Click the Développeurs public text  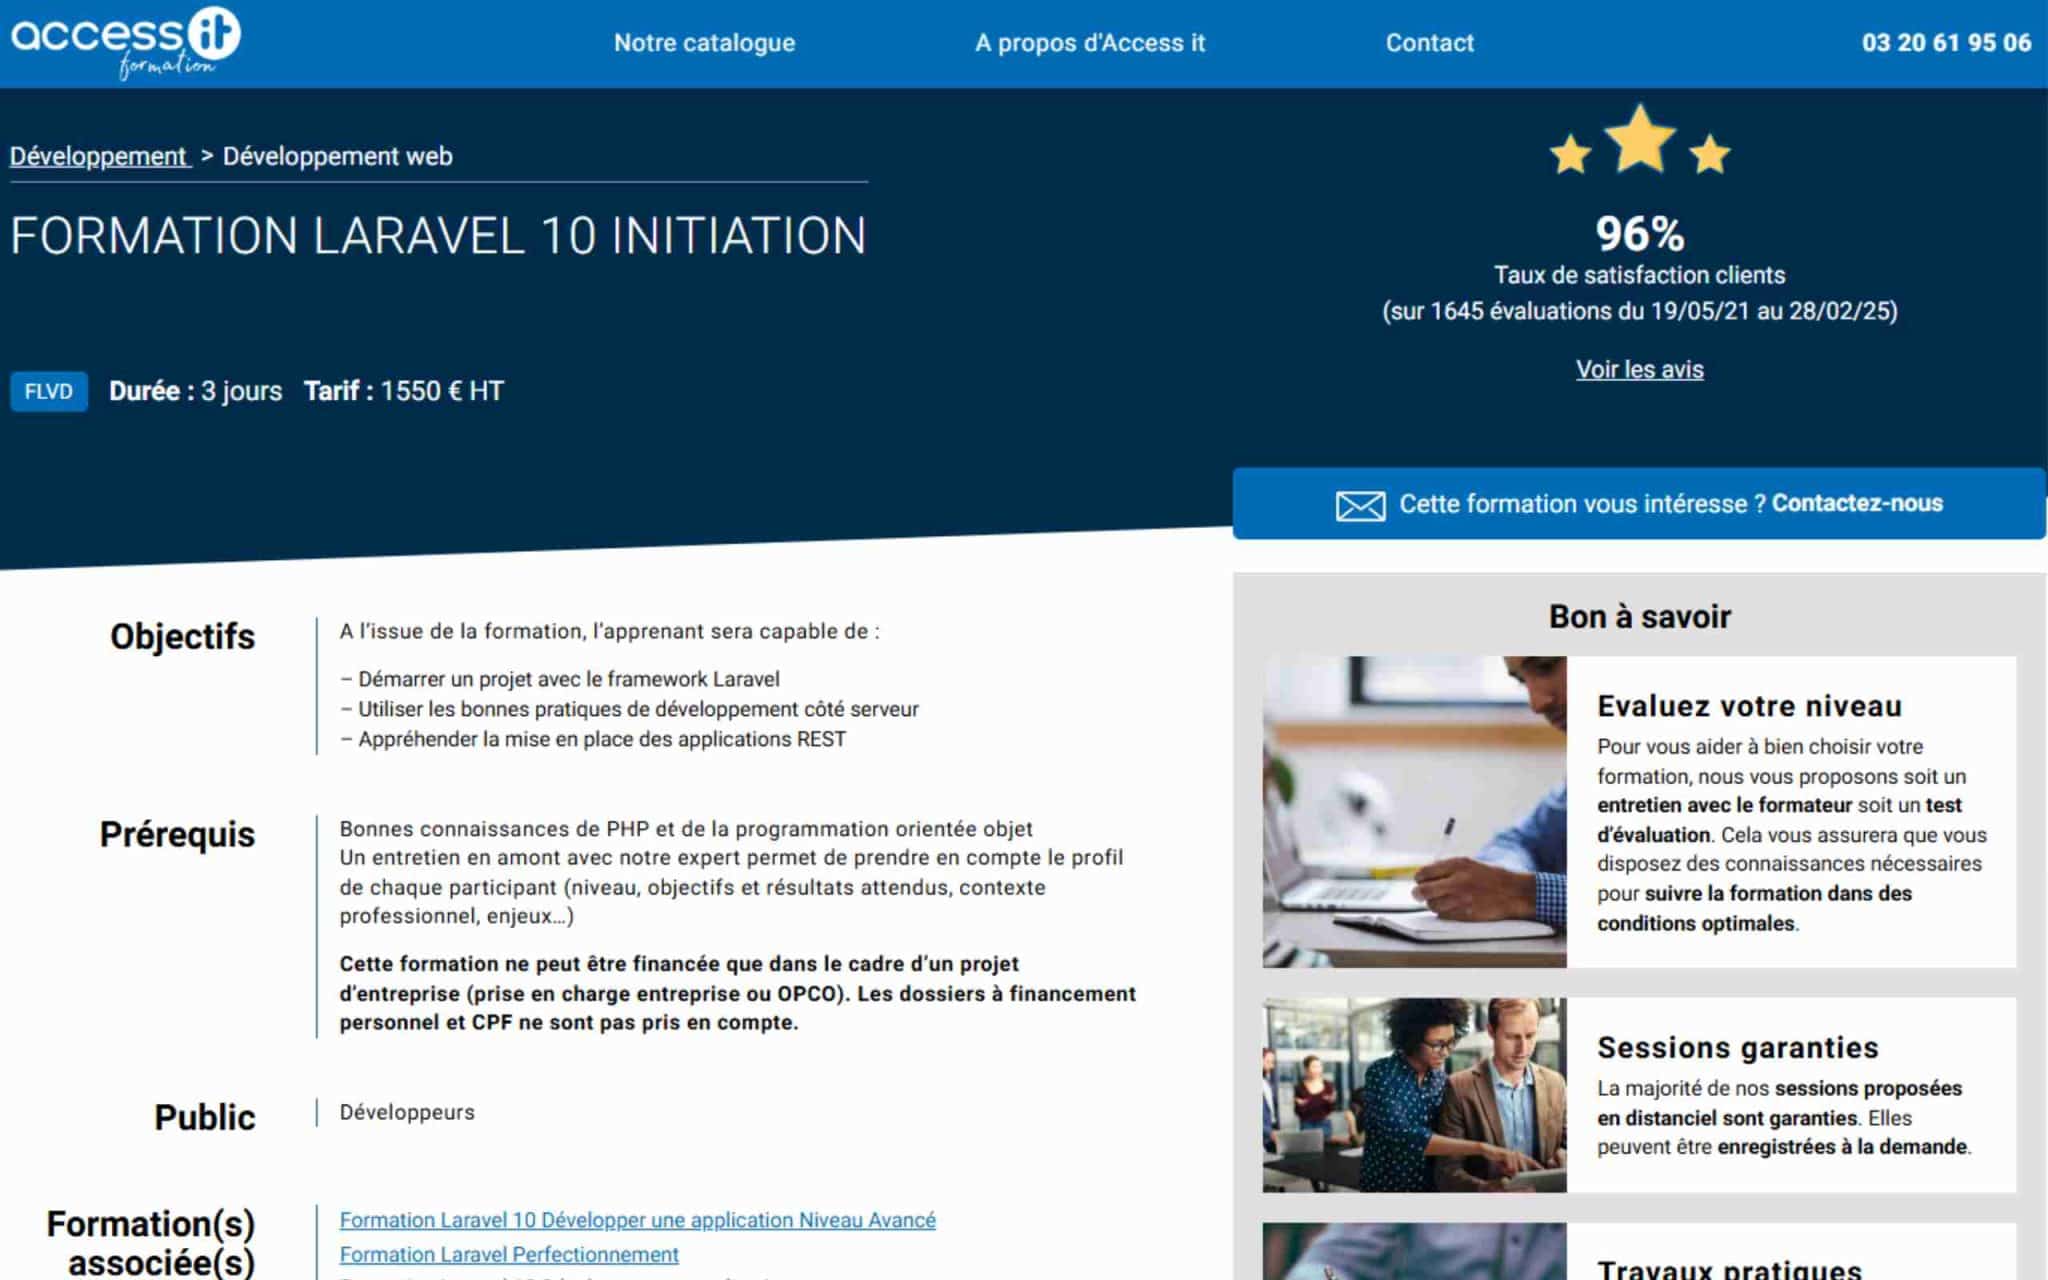pos(407,1112)
